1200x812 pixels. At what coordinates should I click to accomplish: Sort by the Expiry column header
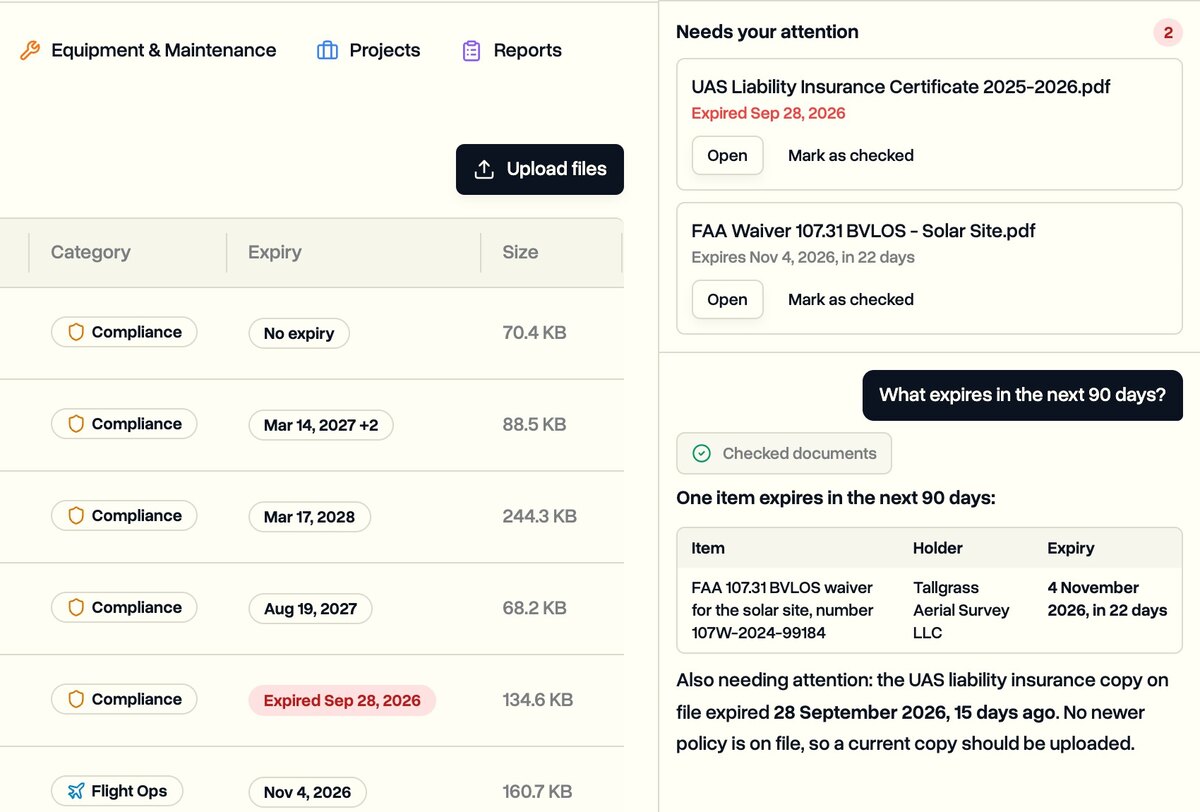coord(275,252)
